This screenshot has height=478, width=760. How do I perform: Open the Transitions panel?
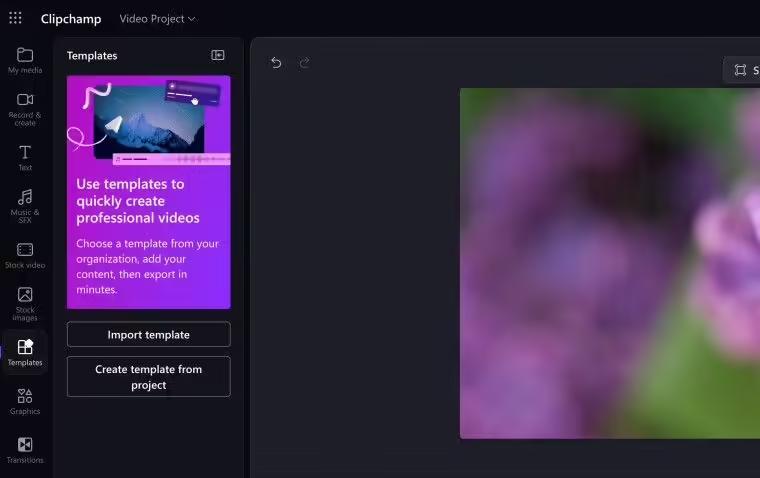[25, 450]
